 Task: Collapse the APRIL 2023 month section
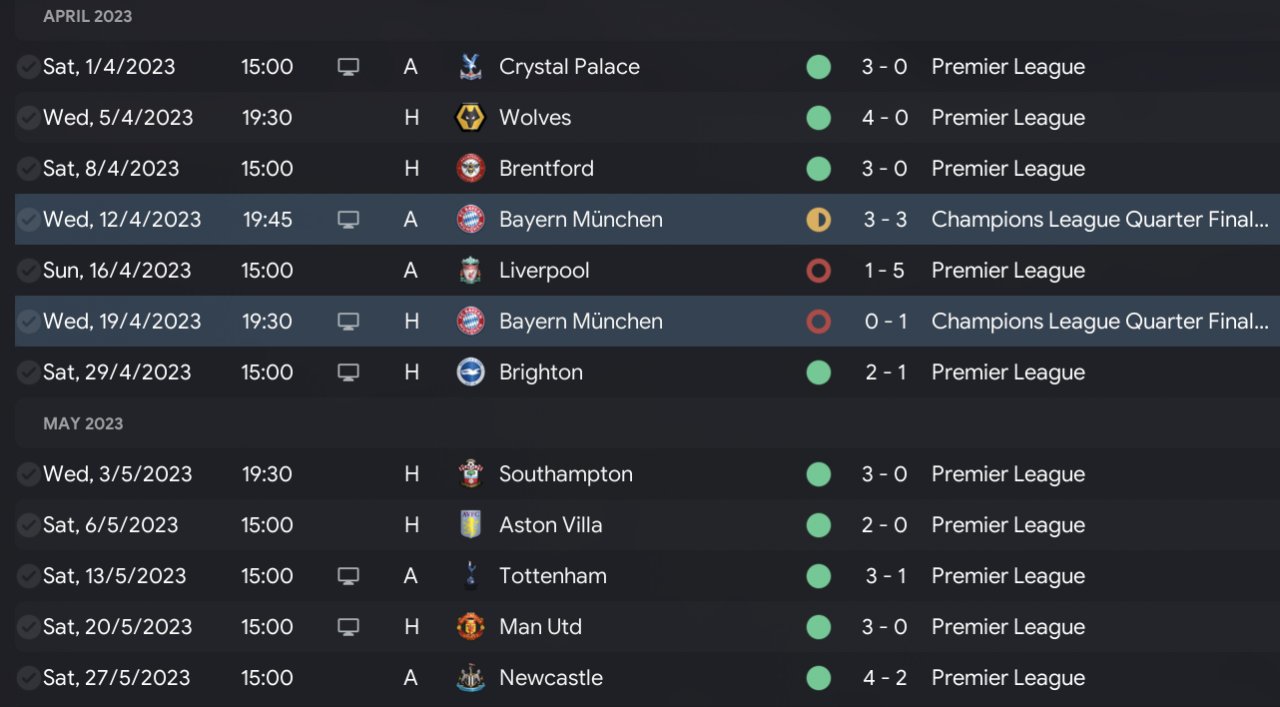(x=87, y=17)
